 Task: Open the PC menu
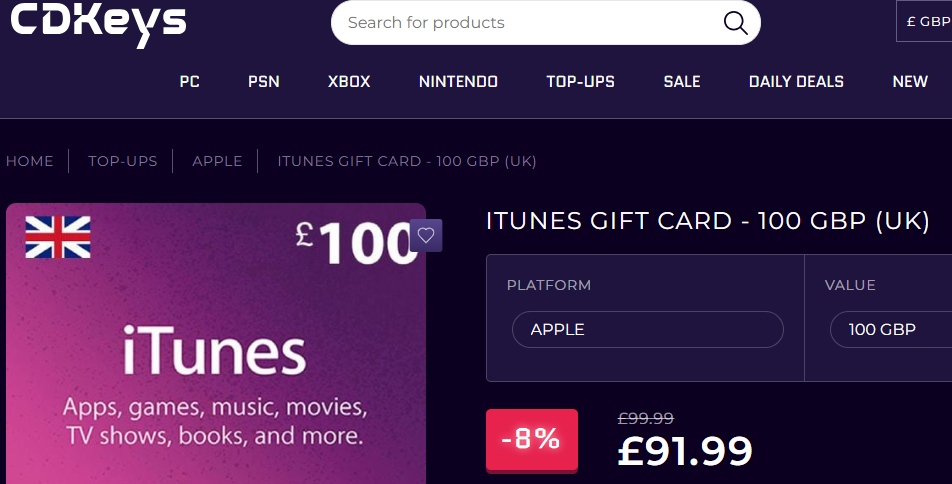point(190,82)
